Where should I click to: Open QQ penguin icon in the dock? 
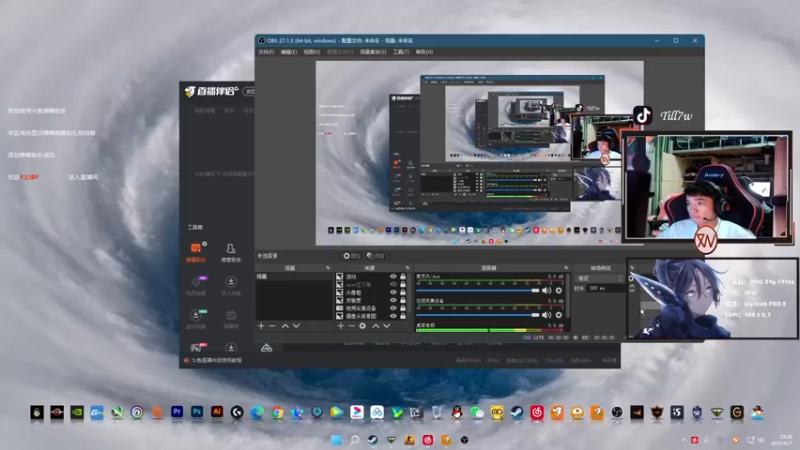[457, 412]
